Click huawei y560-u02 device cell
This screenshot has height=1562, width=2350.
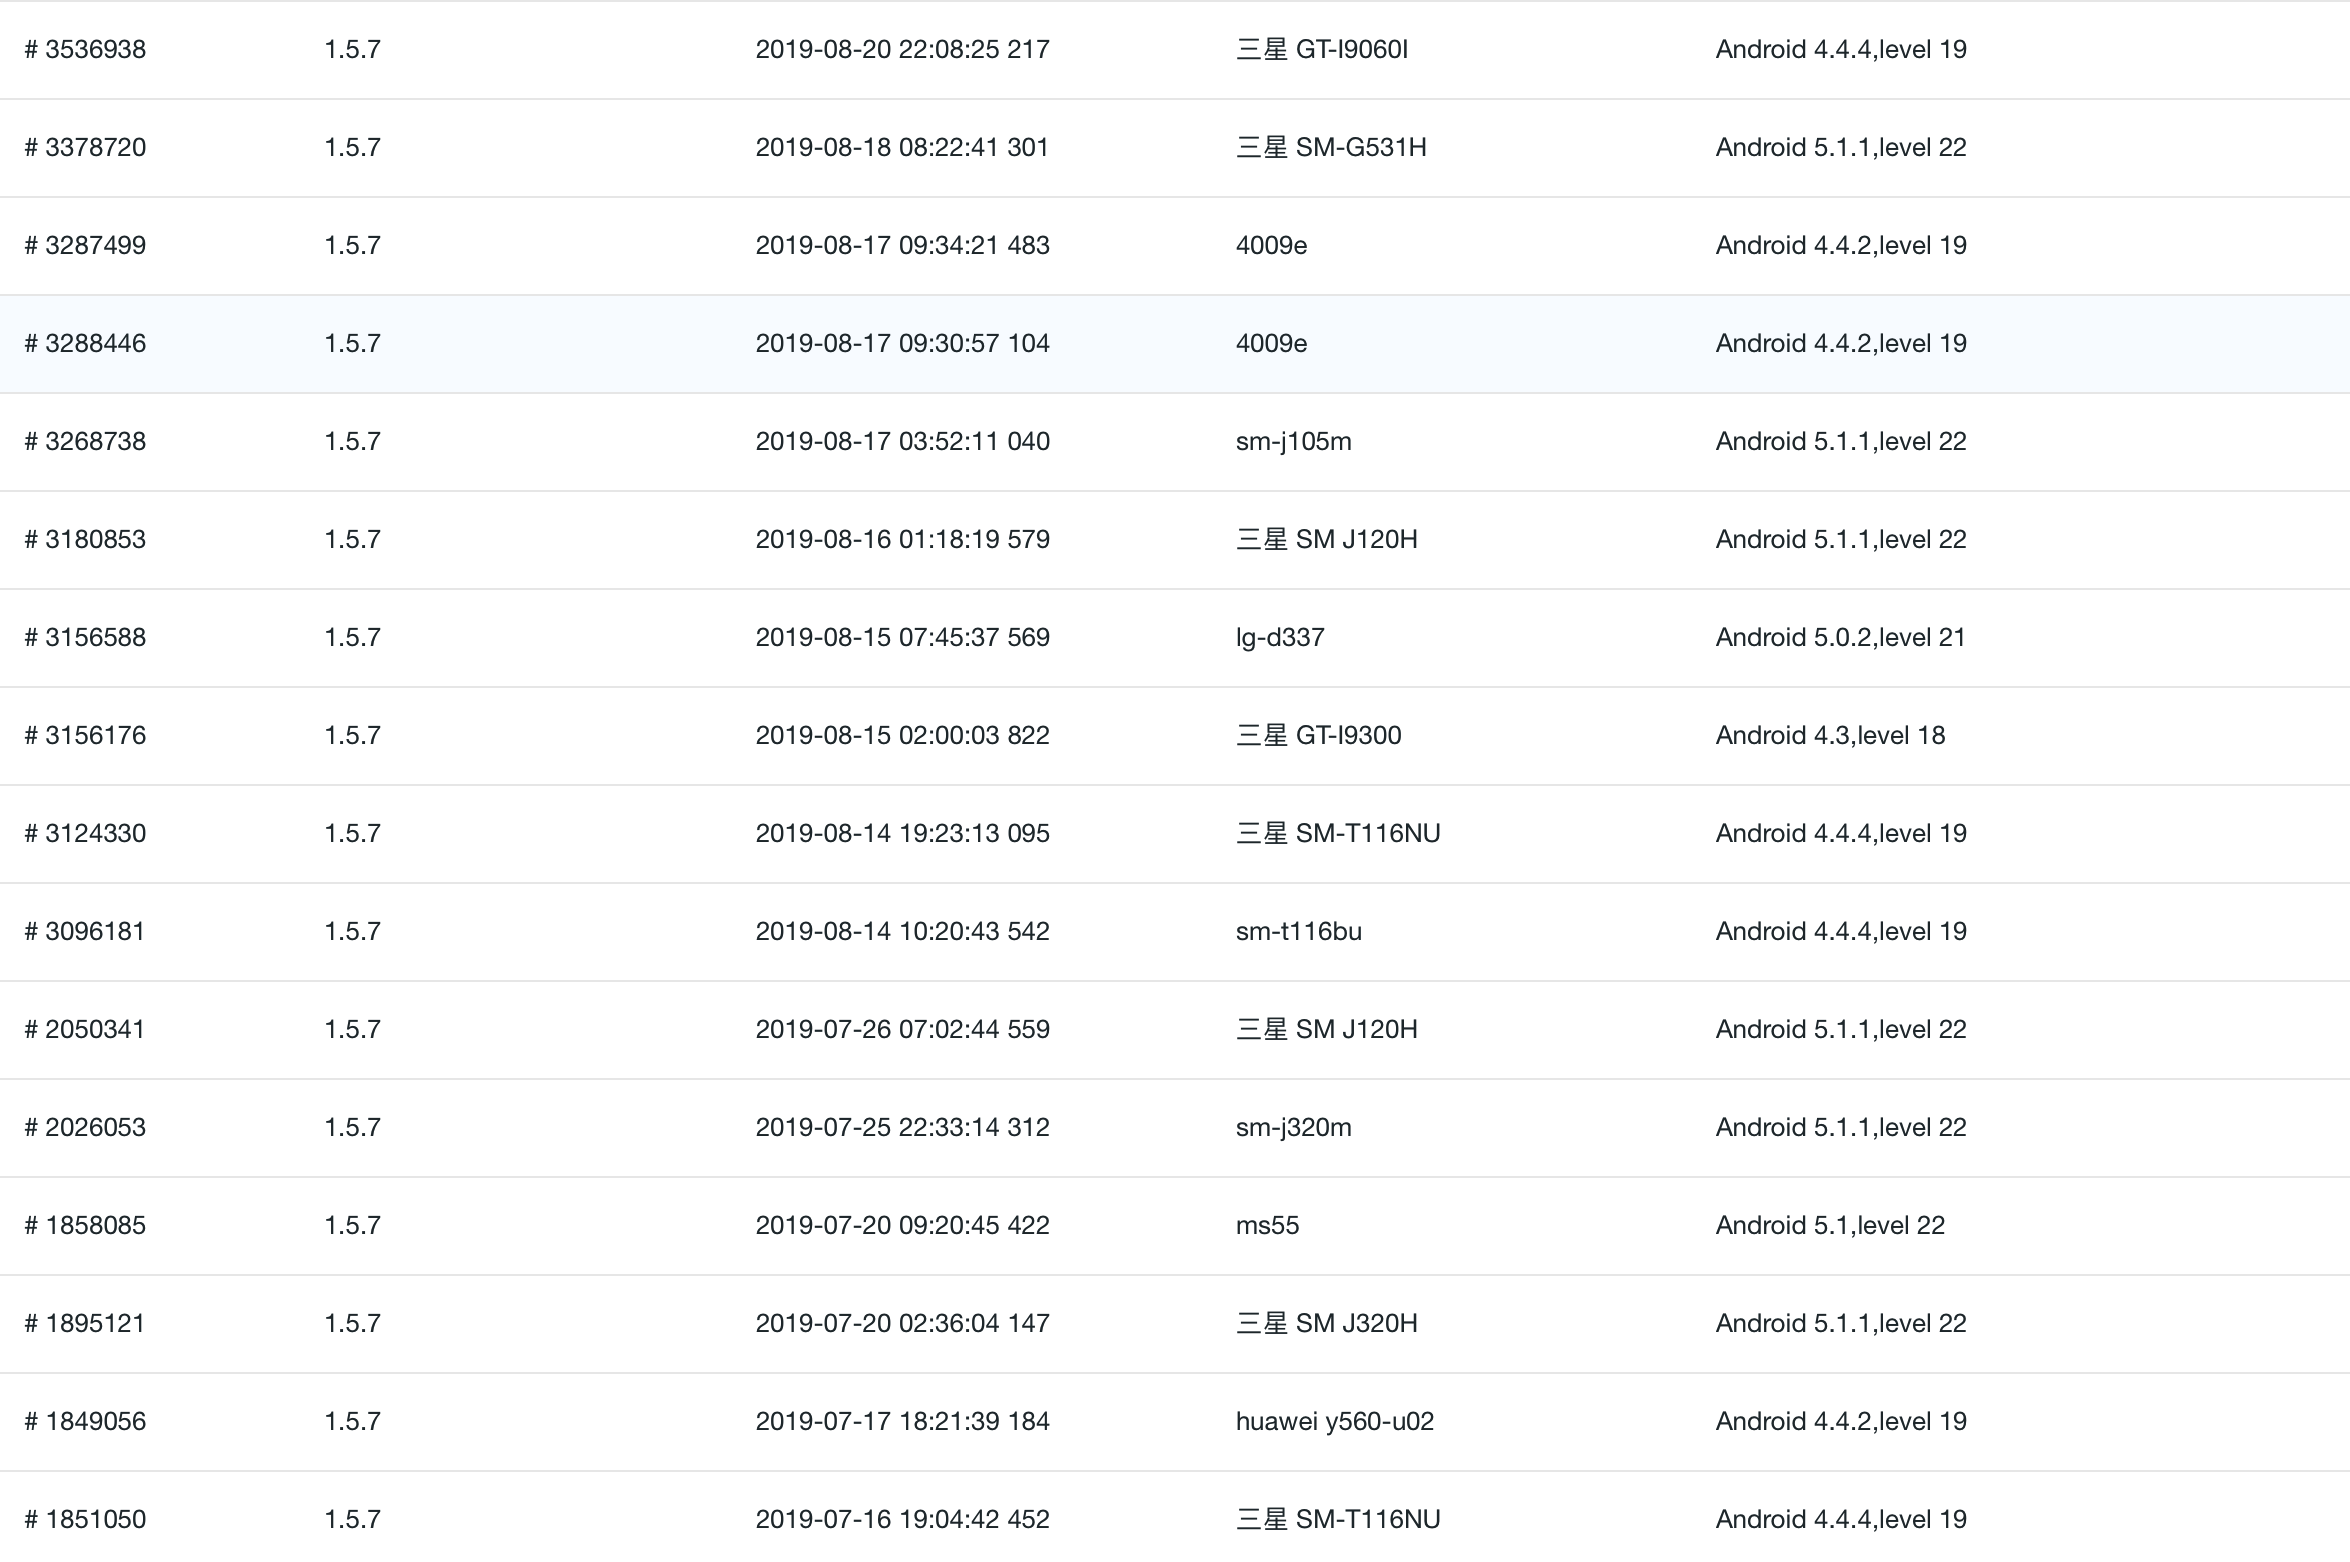click(x=1334, y=1421)
